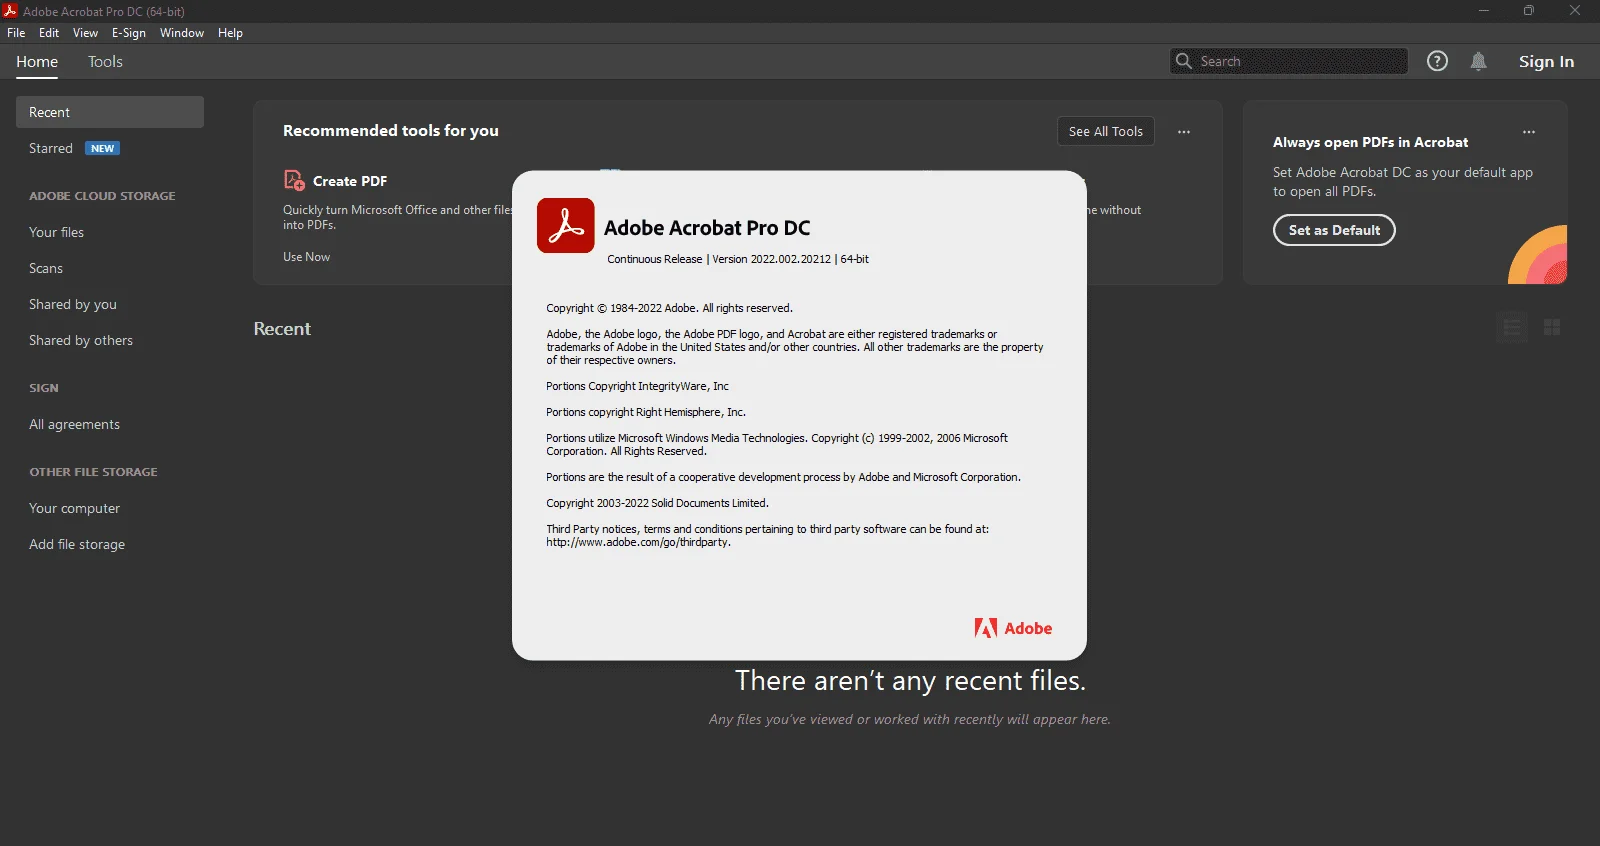Open the E-Sign menu

pyautogui.click(x=129, y=33)
